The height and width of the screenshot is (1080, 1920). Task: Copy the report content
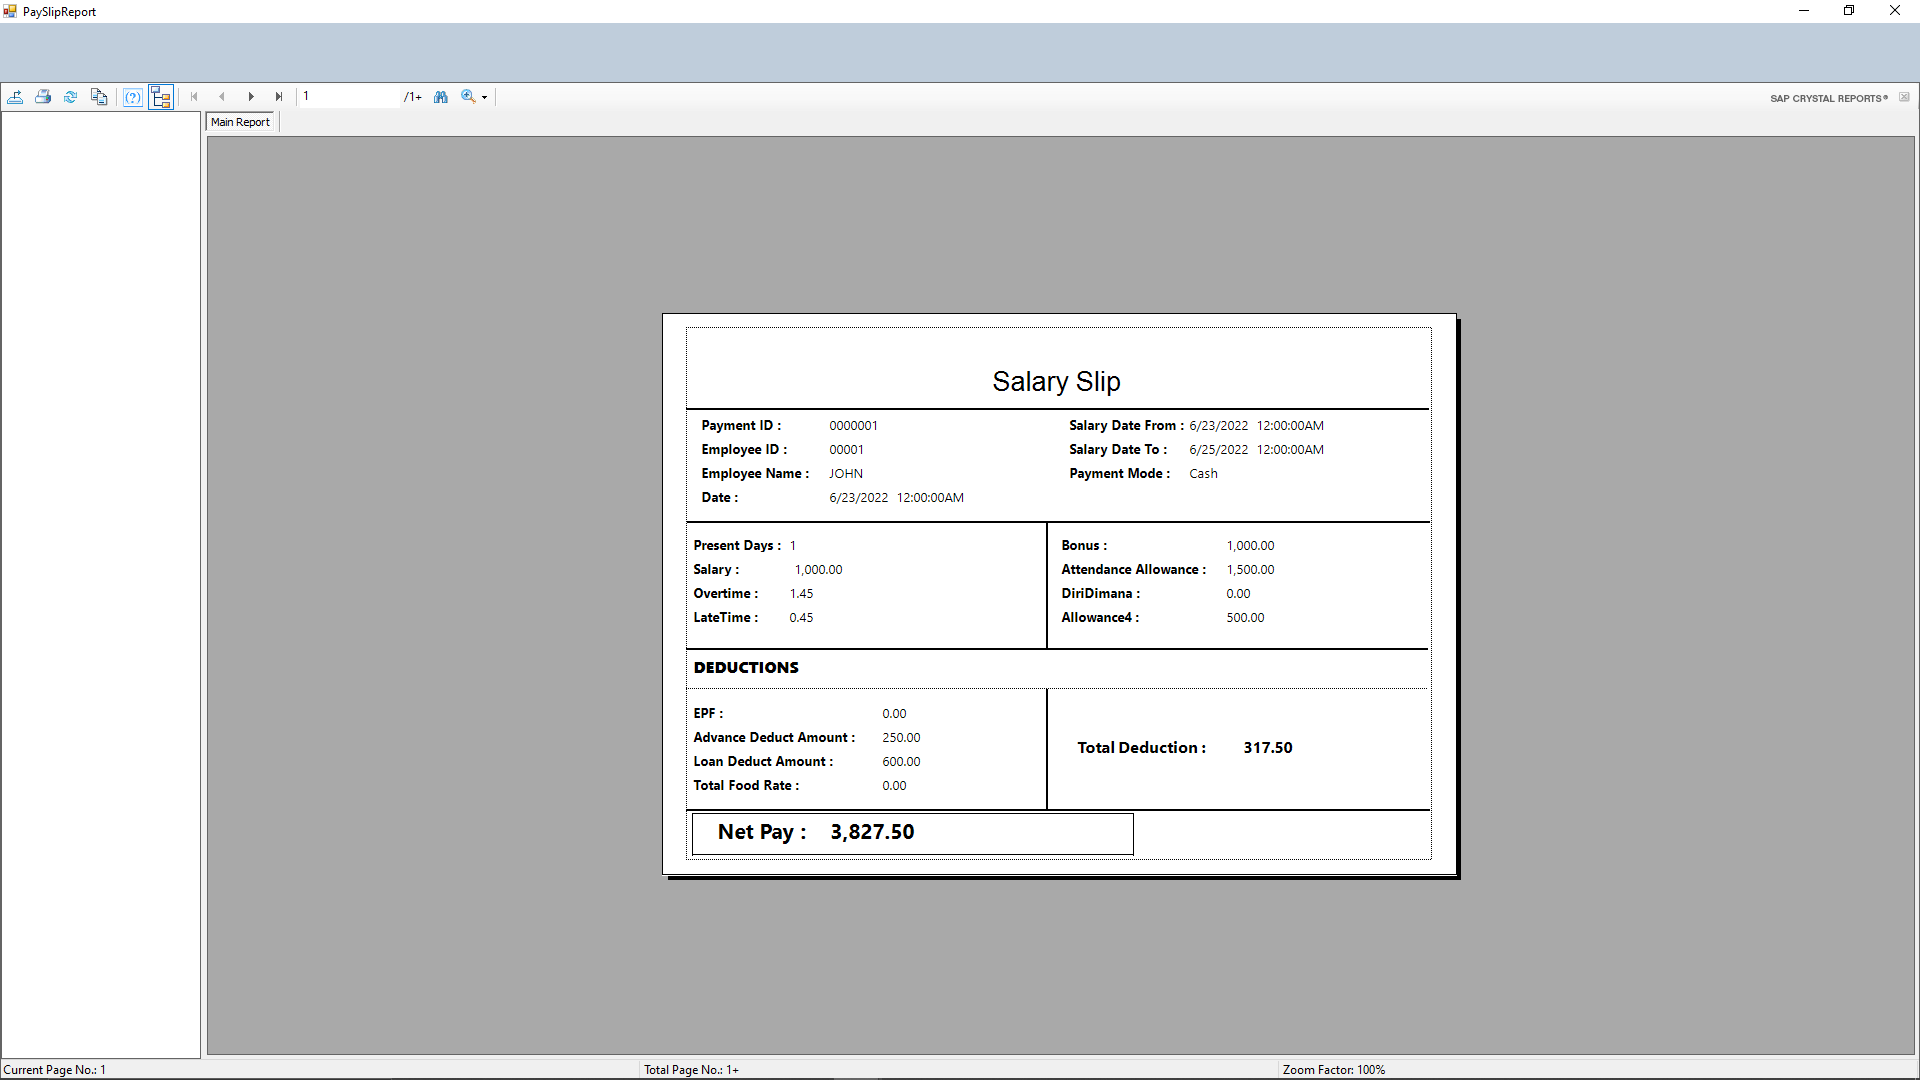pyautogui.click(x=99, y=96)
